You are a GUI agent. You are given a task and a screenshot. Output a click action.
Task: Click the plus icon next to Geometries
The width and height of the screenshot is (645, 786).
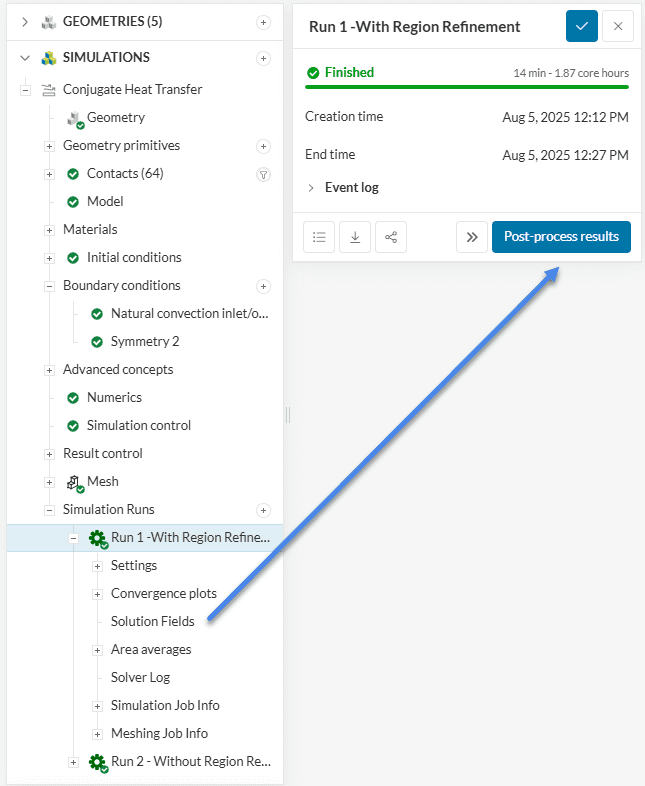(263, 22)
